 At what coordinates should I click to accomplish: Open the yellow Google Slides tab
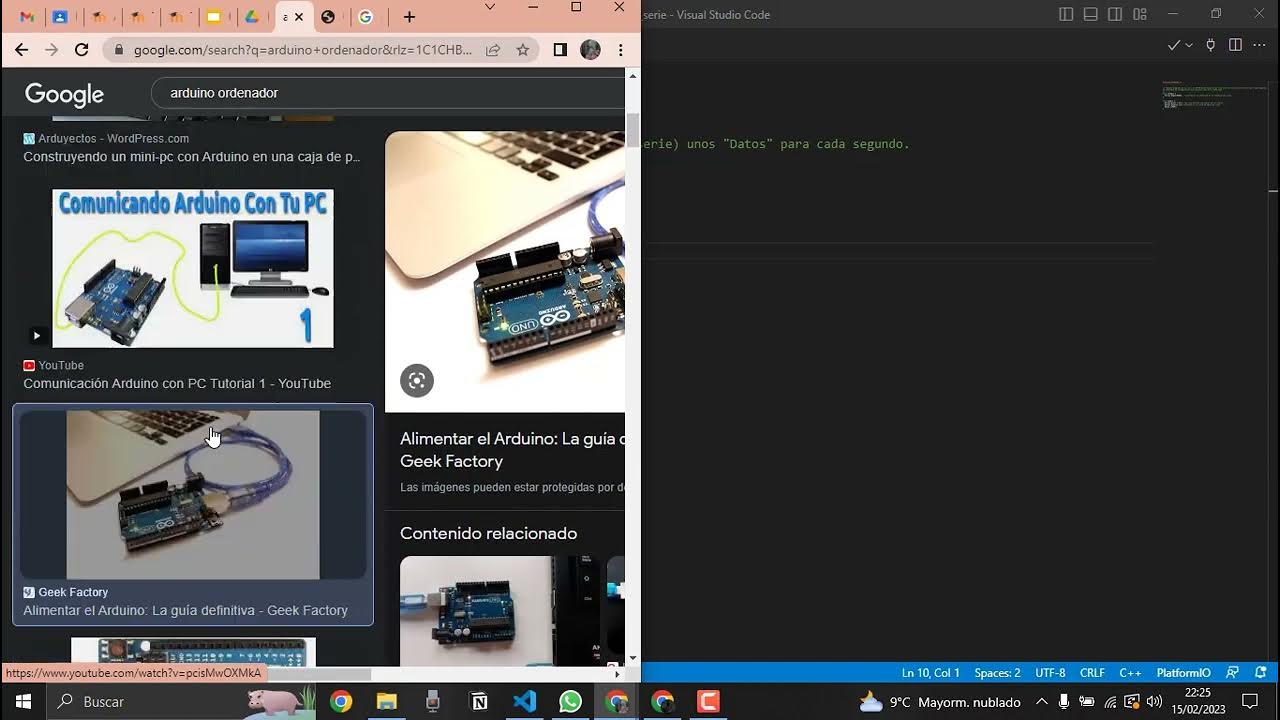click(x=213, y=17)
